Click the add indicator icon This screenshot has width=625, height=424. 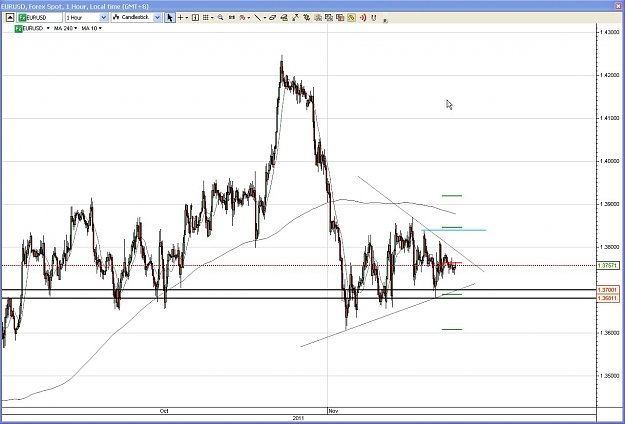(242, 18)
